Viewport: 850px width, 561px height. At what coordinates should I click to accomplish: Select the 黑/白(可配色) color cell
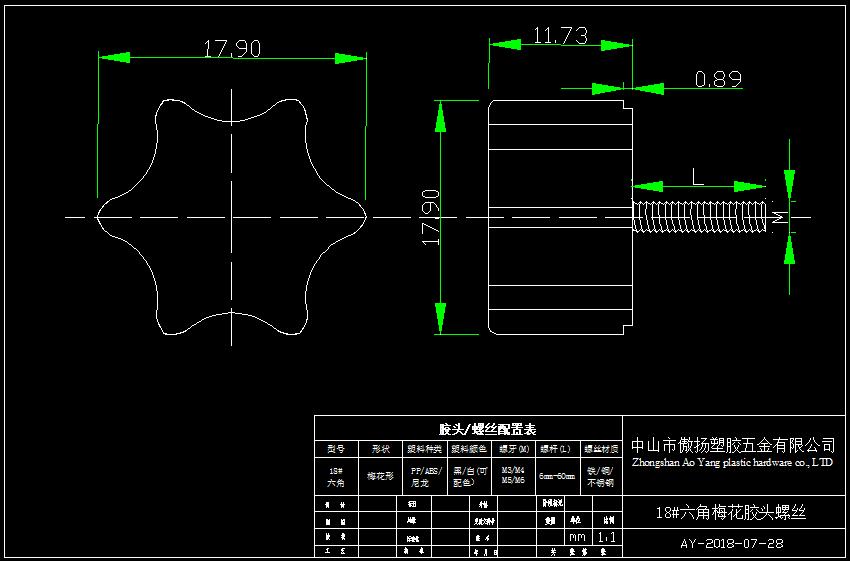(x=469, y=476)
